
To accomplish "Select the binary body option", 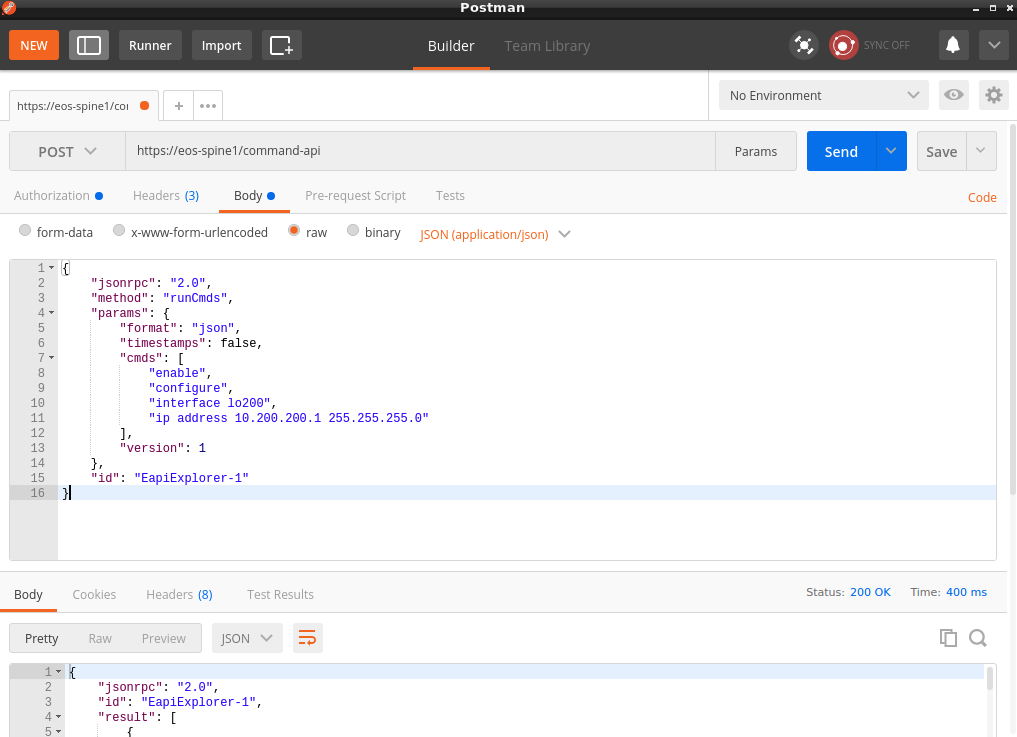I will (352, 231).
